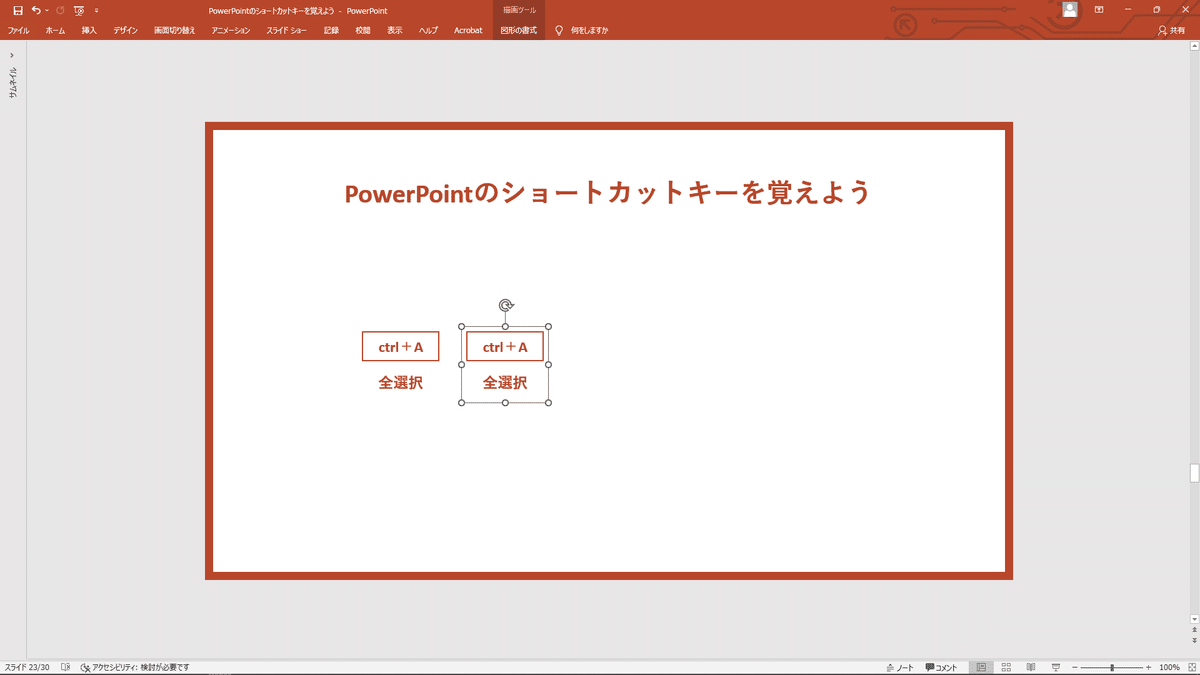Open the 校閲 ribbon tab

pos(363,30)
